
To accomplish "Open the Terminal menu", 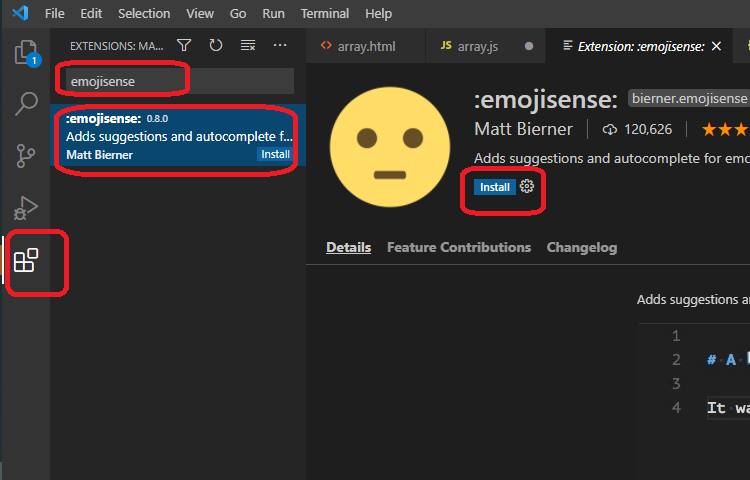I will 325,13.
